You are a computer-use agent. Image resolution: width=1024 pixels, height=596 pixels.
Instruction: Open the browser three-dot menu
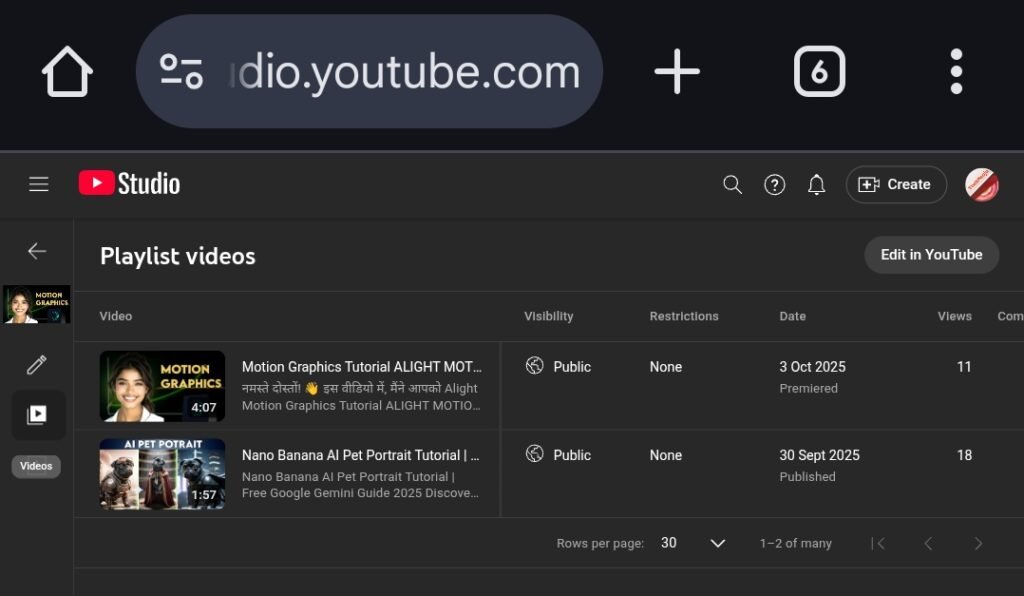click(955, 70)
